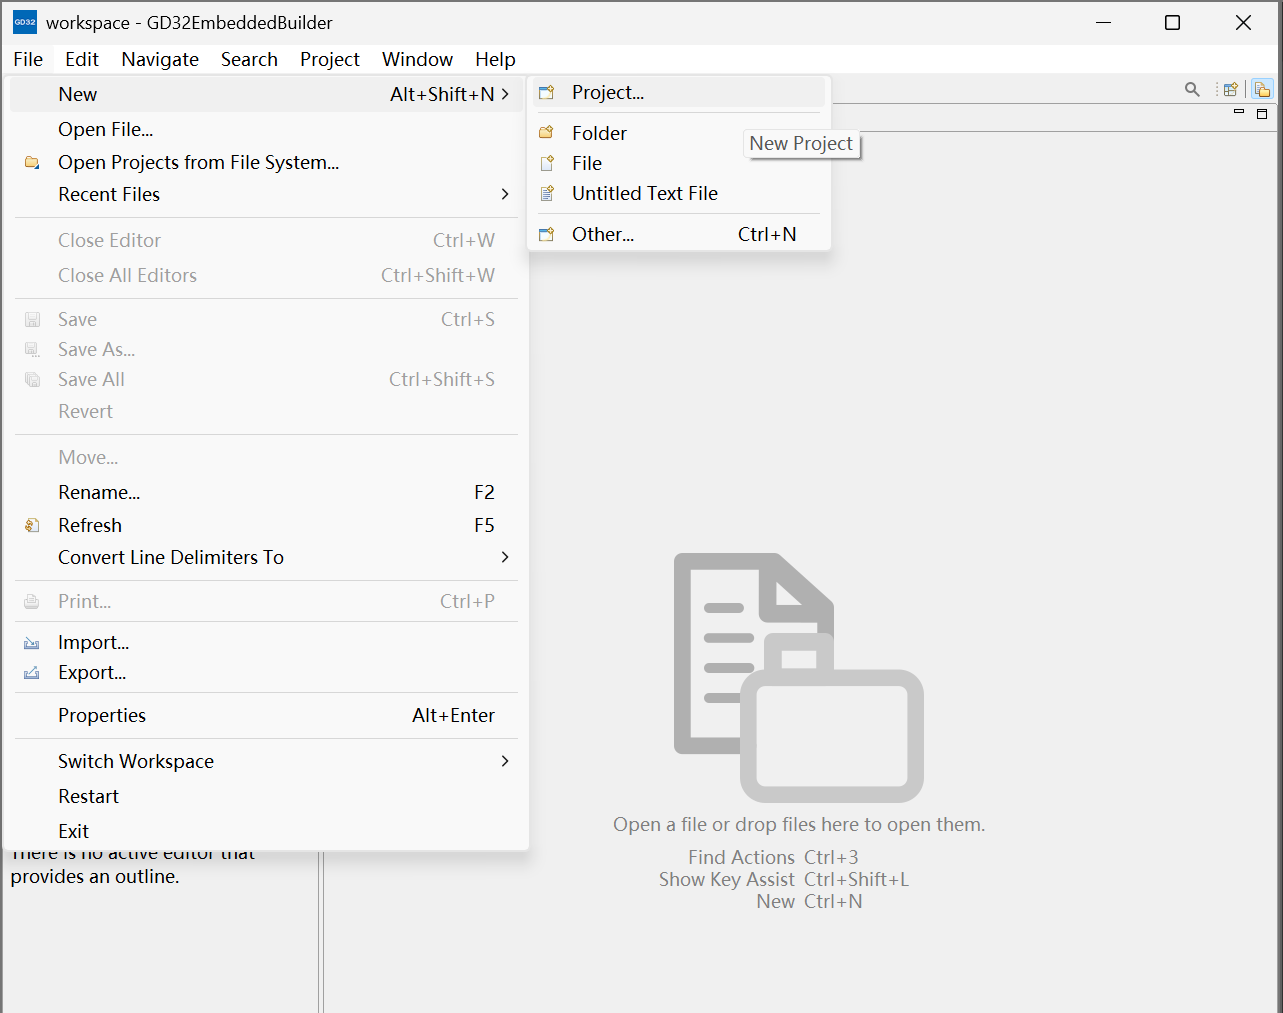This screenshot has width=1283, height=1013.
Task: Expand the Recent Files submenu
Action: (x=266, y=194)
